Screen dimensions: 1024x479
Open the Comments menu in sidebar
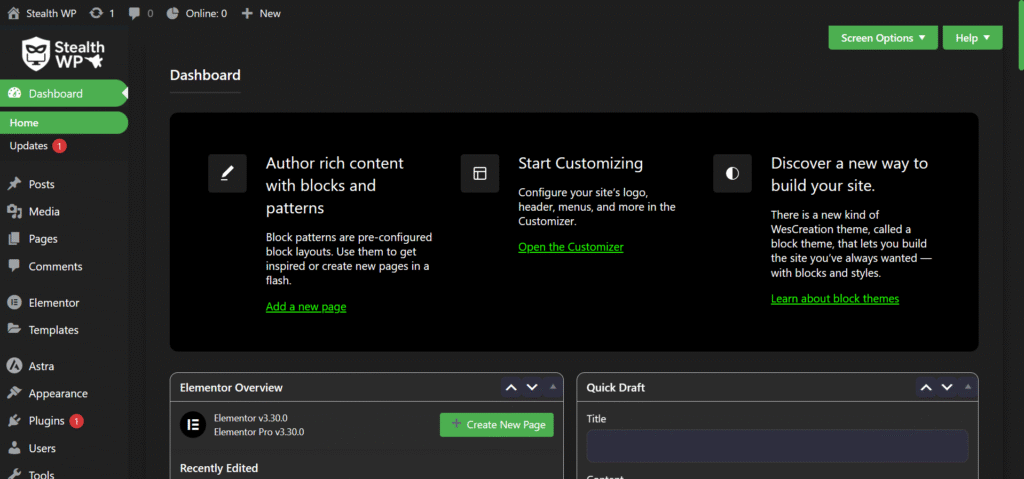coord(64,267)
